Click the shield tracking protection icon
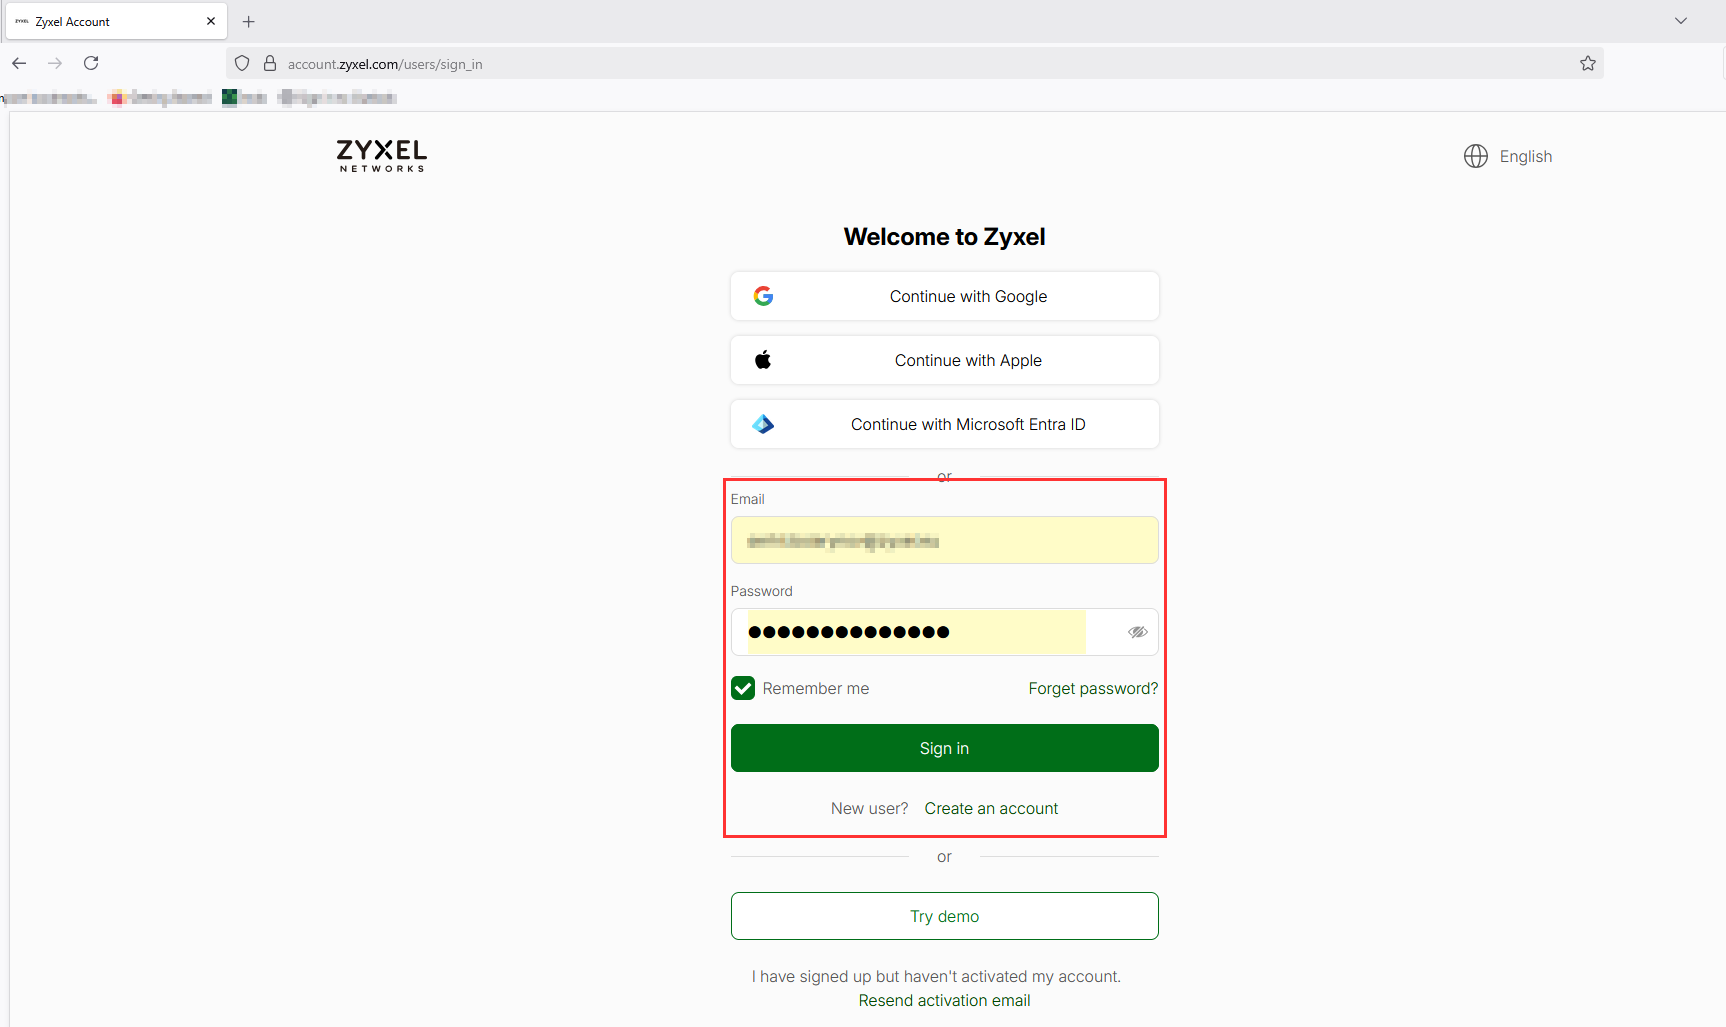1726x1027 pixels. tap(242, 64)
